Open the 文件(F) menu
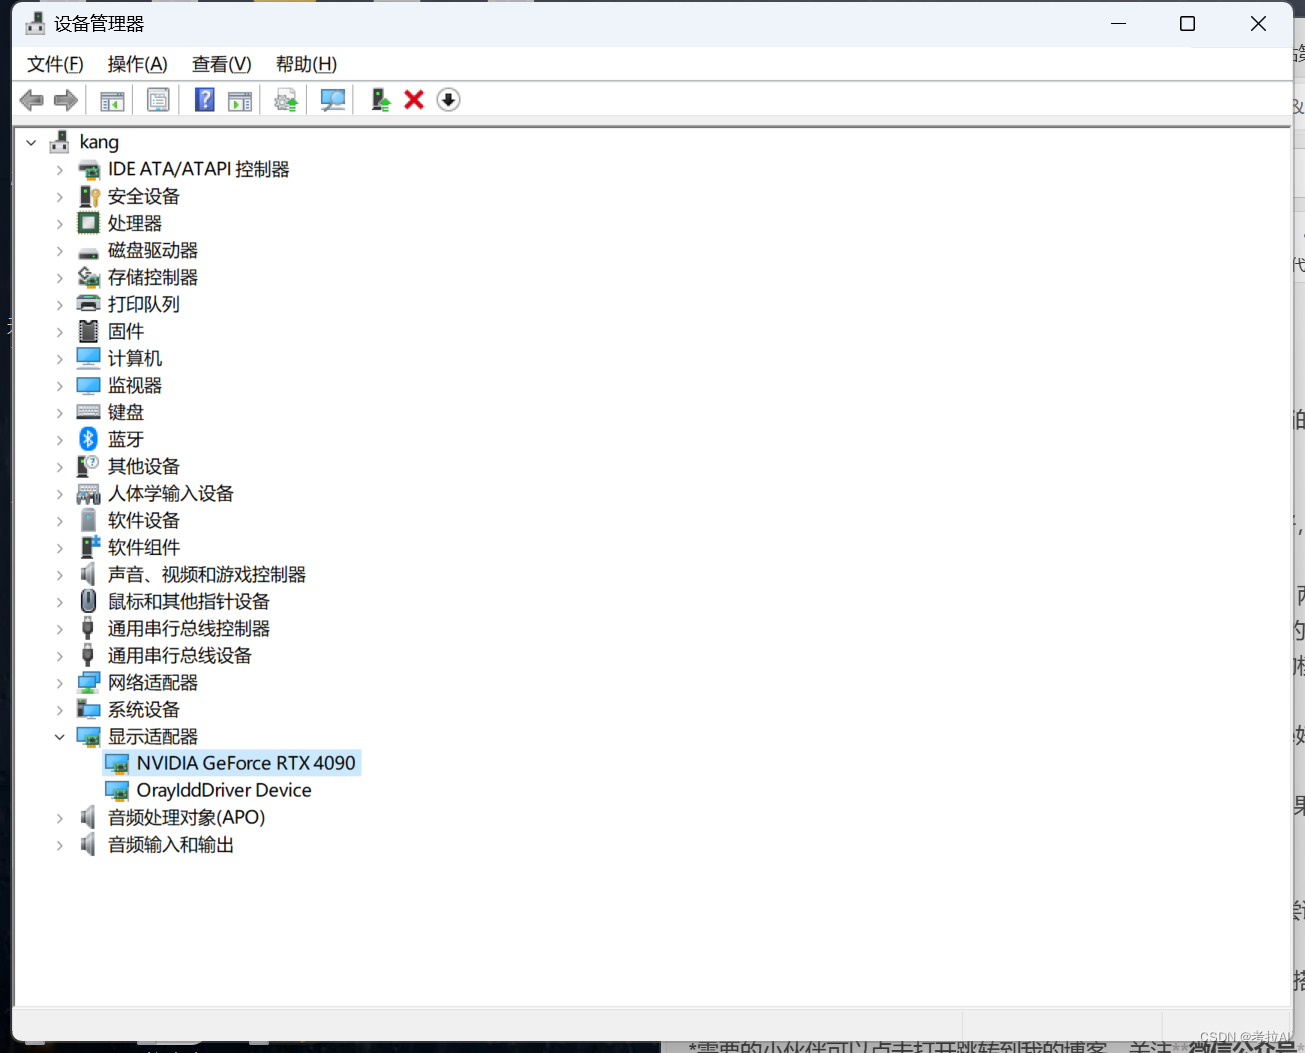This screenshot has height=1053, width=1305. click(55, 64)
